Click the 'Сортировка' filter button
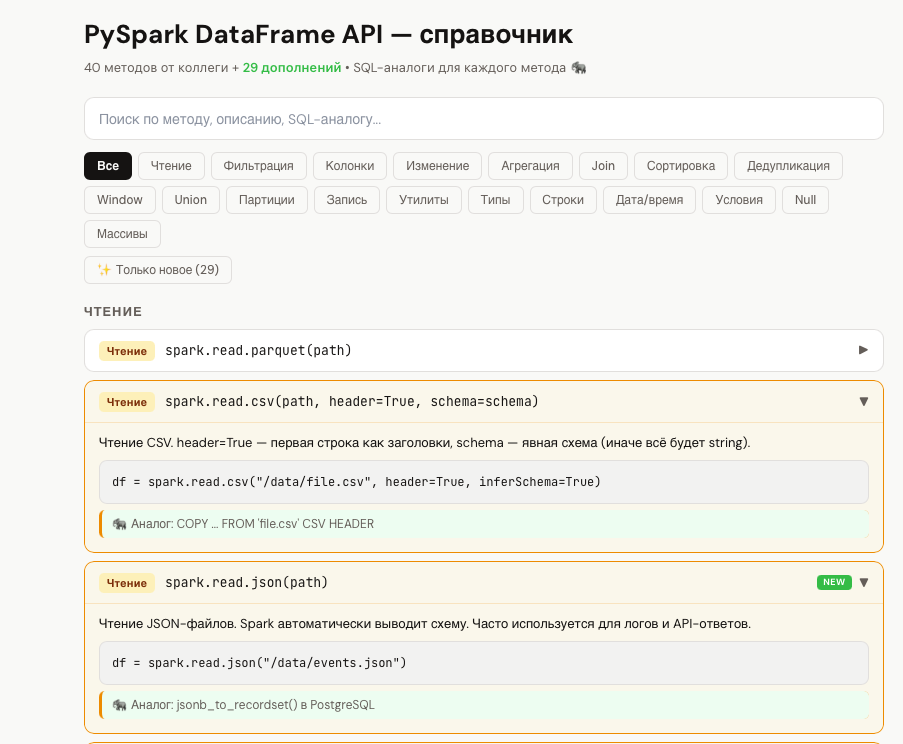The width and height of the screenshot is (903, 744). (680, 165)
